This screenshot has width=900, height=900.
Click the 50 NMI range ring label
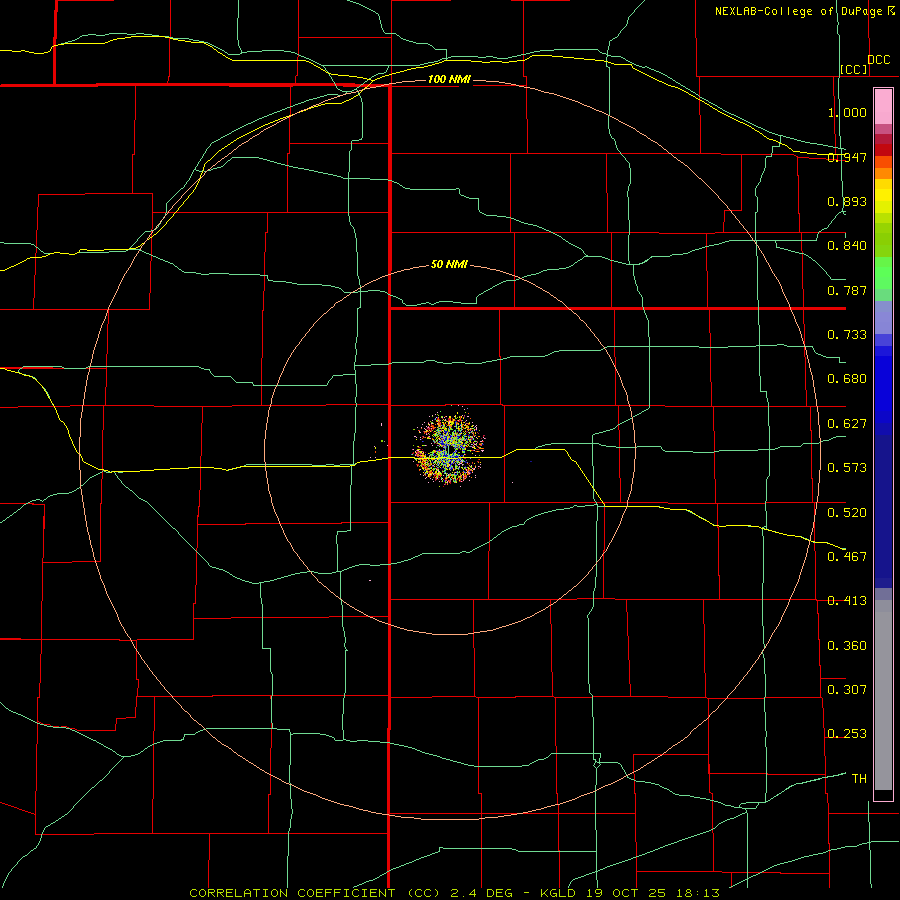click(449, 264)
